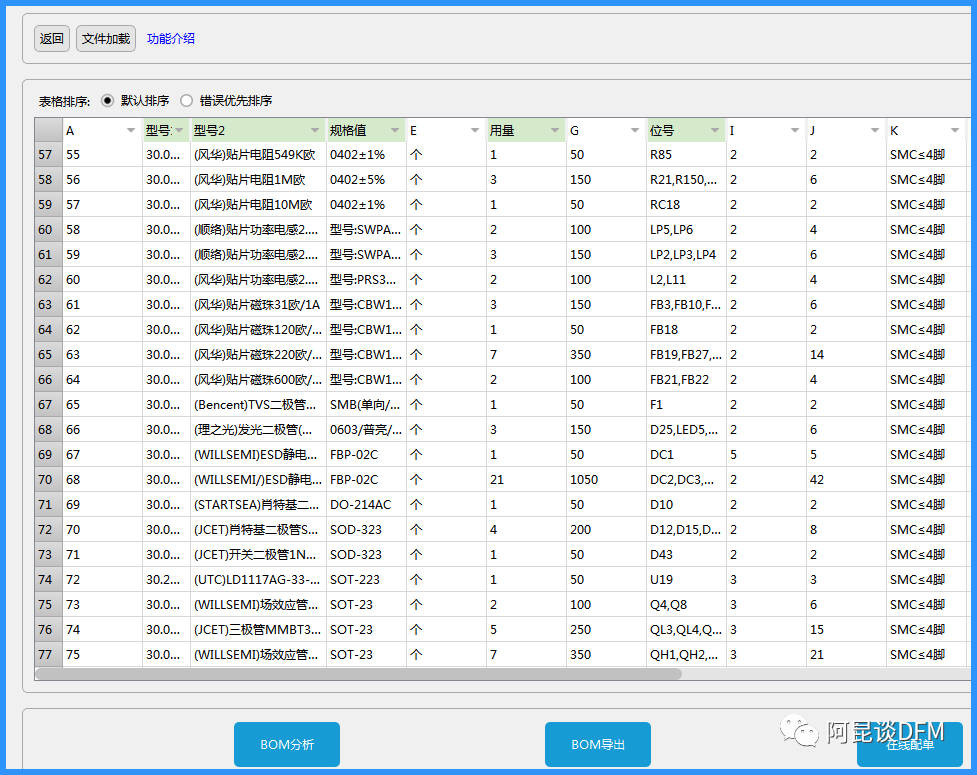Click the 位号 cell D10
The width and height of the screenshot is (977, 775).
pos(686,505)
